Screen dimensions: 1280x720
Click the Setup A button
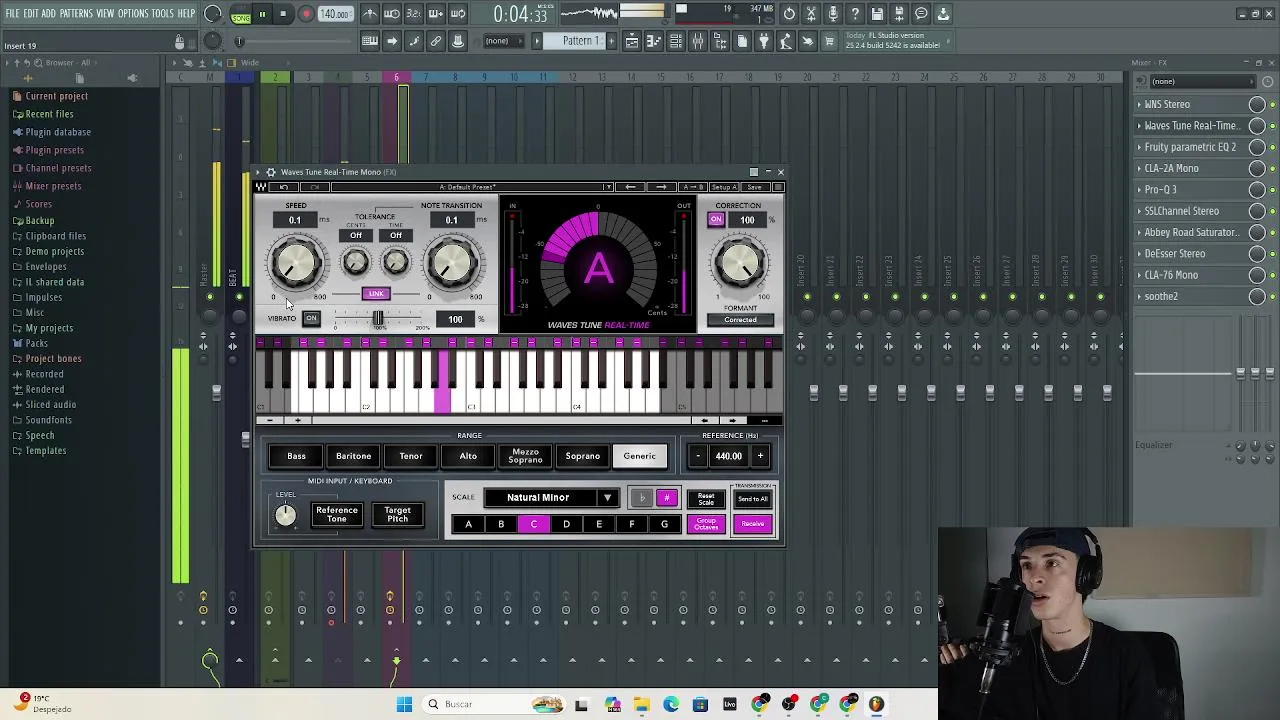click(x=723, y=187)
